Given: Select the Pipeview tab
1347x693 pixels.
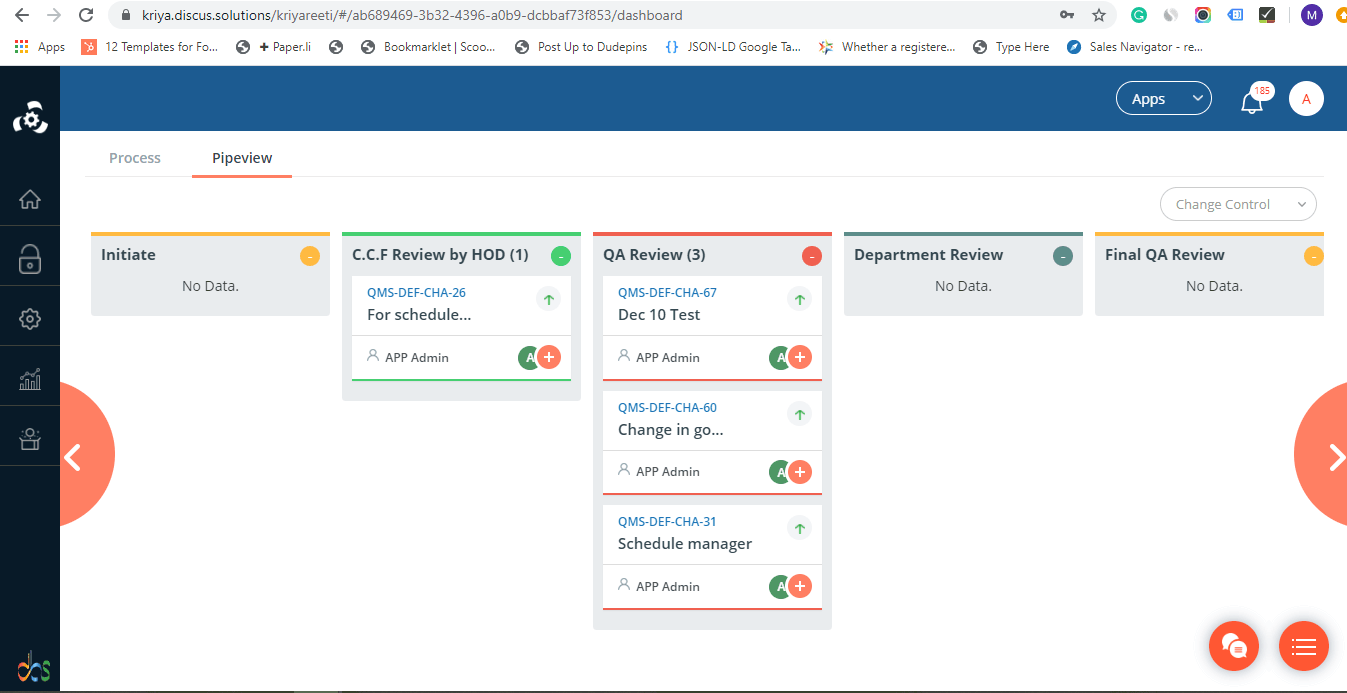Looking at the screenshot, I should pyautogui.click(x=241, y=157).
